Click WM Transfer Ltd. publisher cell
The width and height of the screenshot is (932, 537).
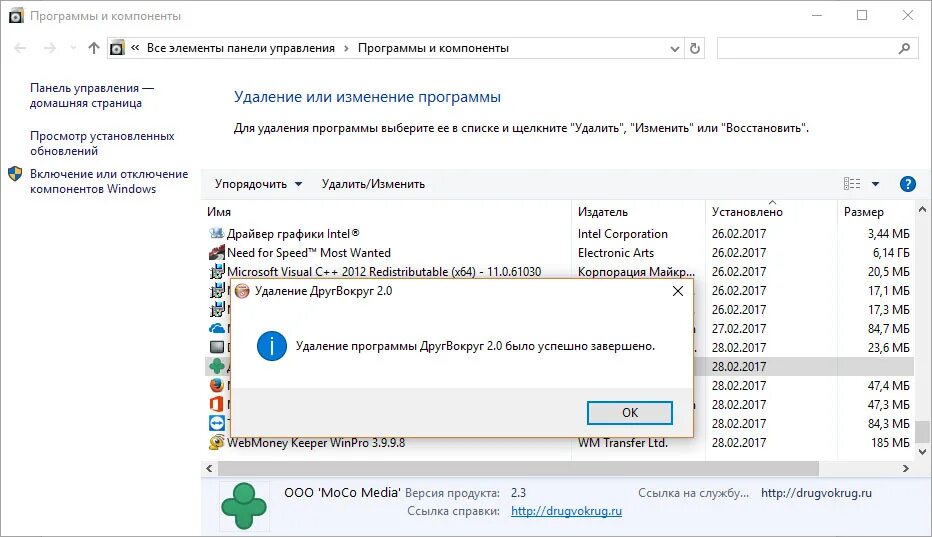coord(622,442)
